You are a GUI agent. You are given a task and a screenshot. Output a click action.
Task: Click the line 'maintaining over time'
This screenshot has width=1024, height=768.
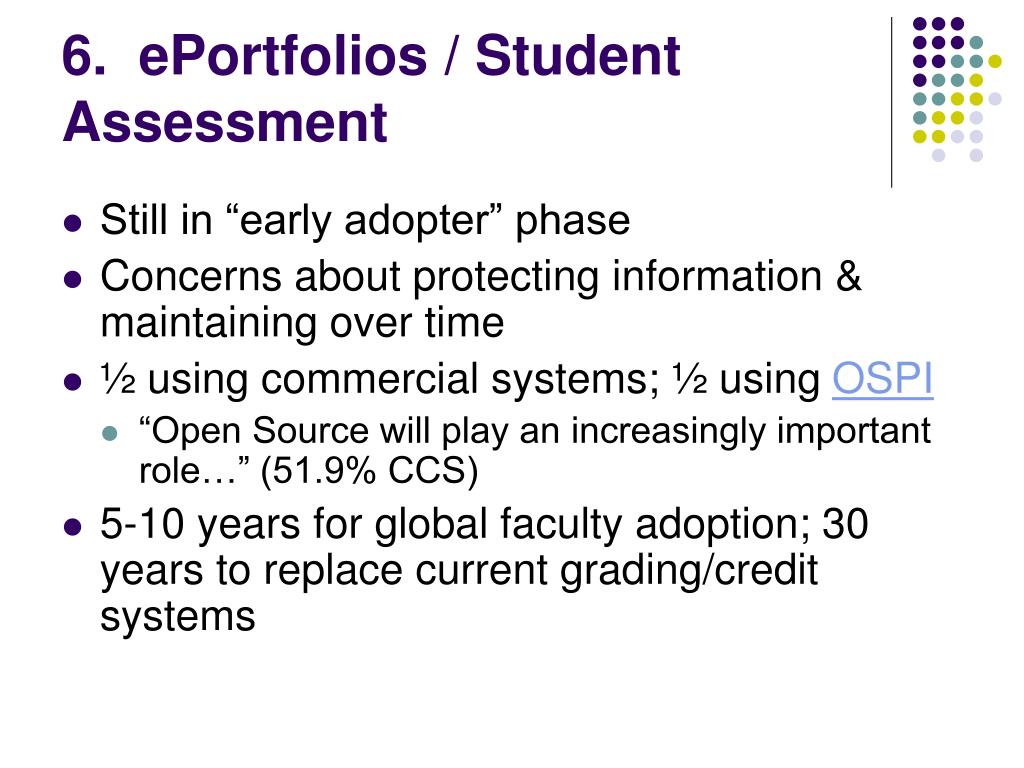pos(302,323)
